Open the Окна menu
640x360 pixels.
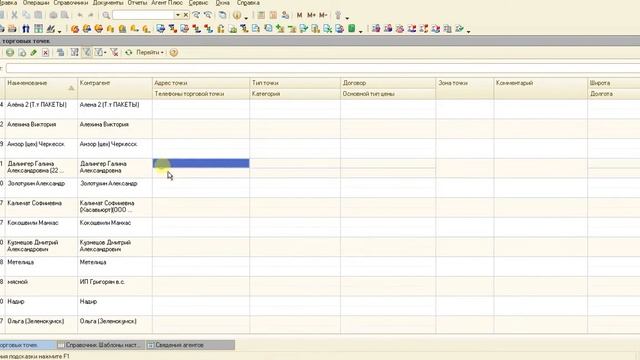[x=222, y=3]
